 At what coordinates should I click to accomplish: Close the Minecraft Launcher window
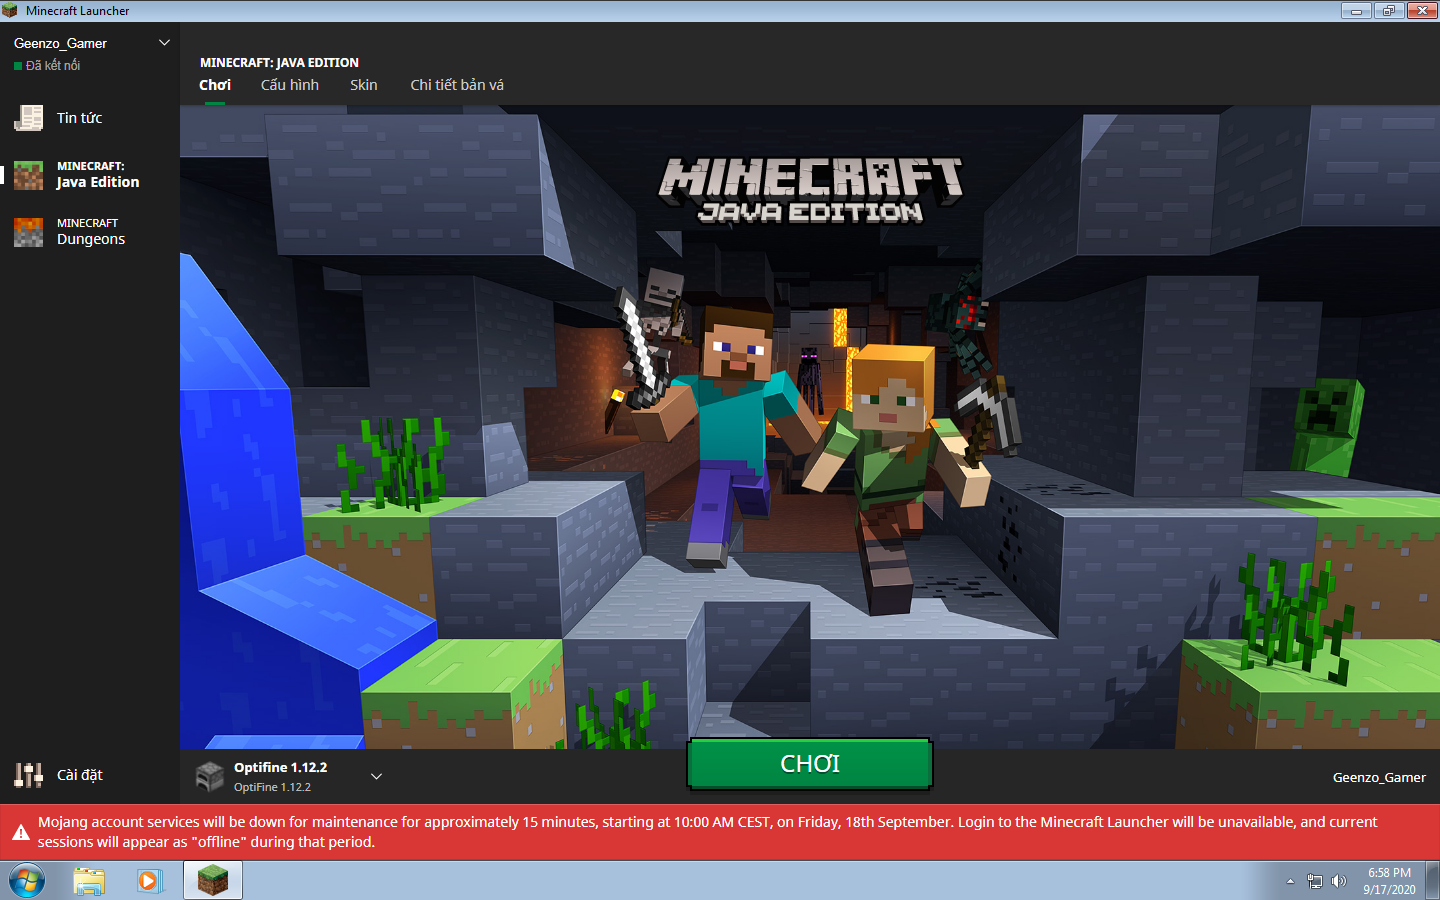coord(1421,10)
